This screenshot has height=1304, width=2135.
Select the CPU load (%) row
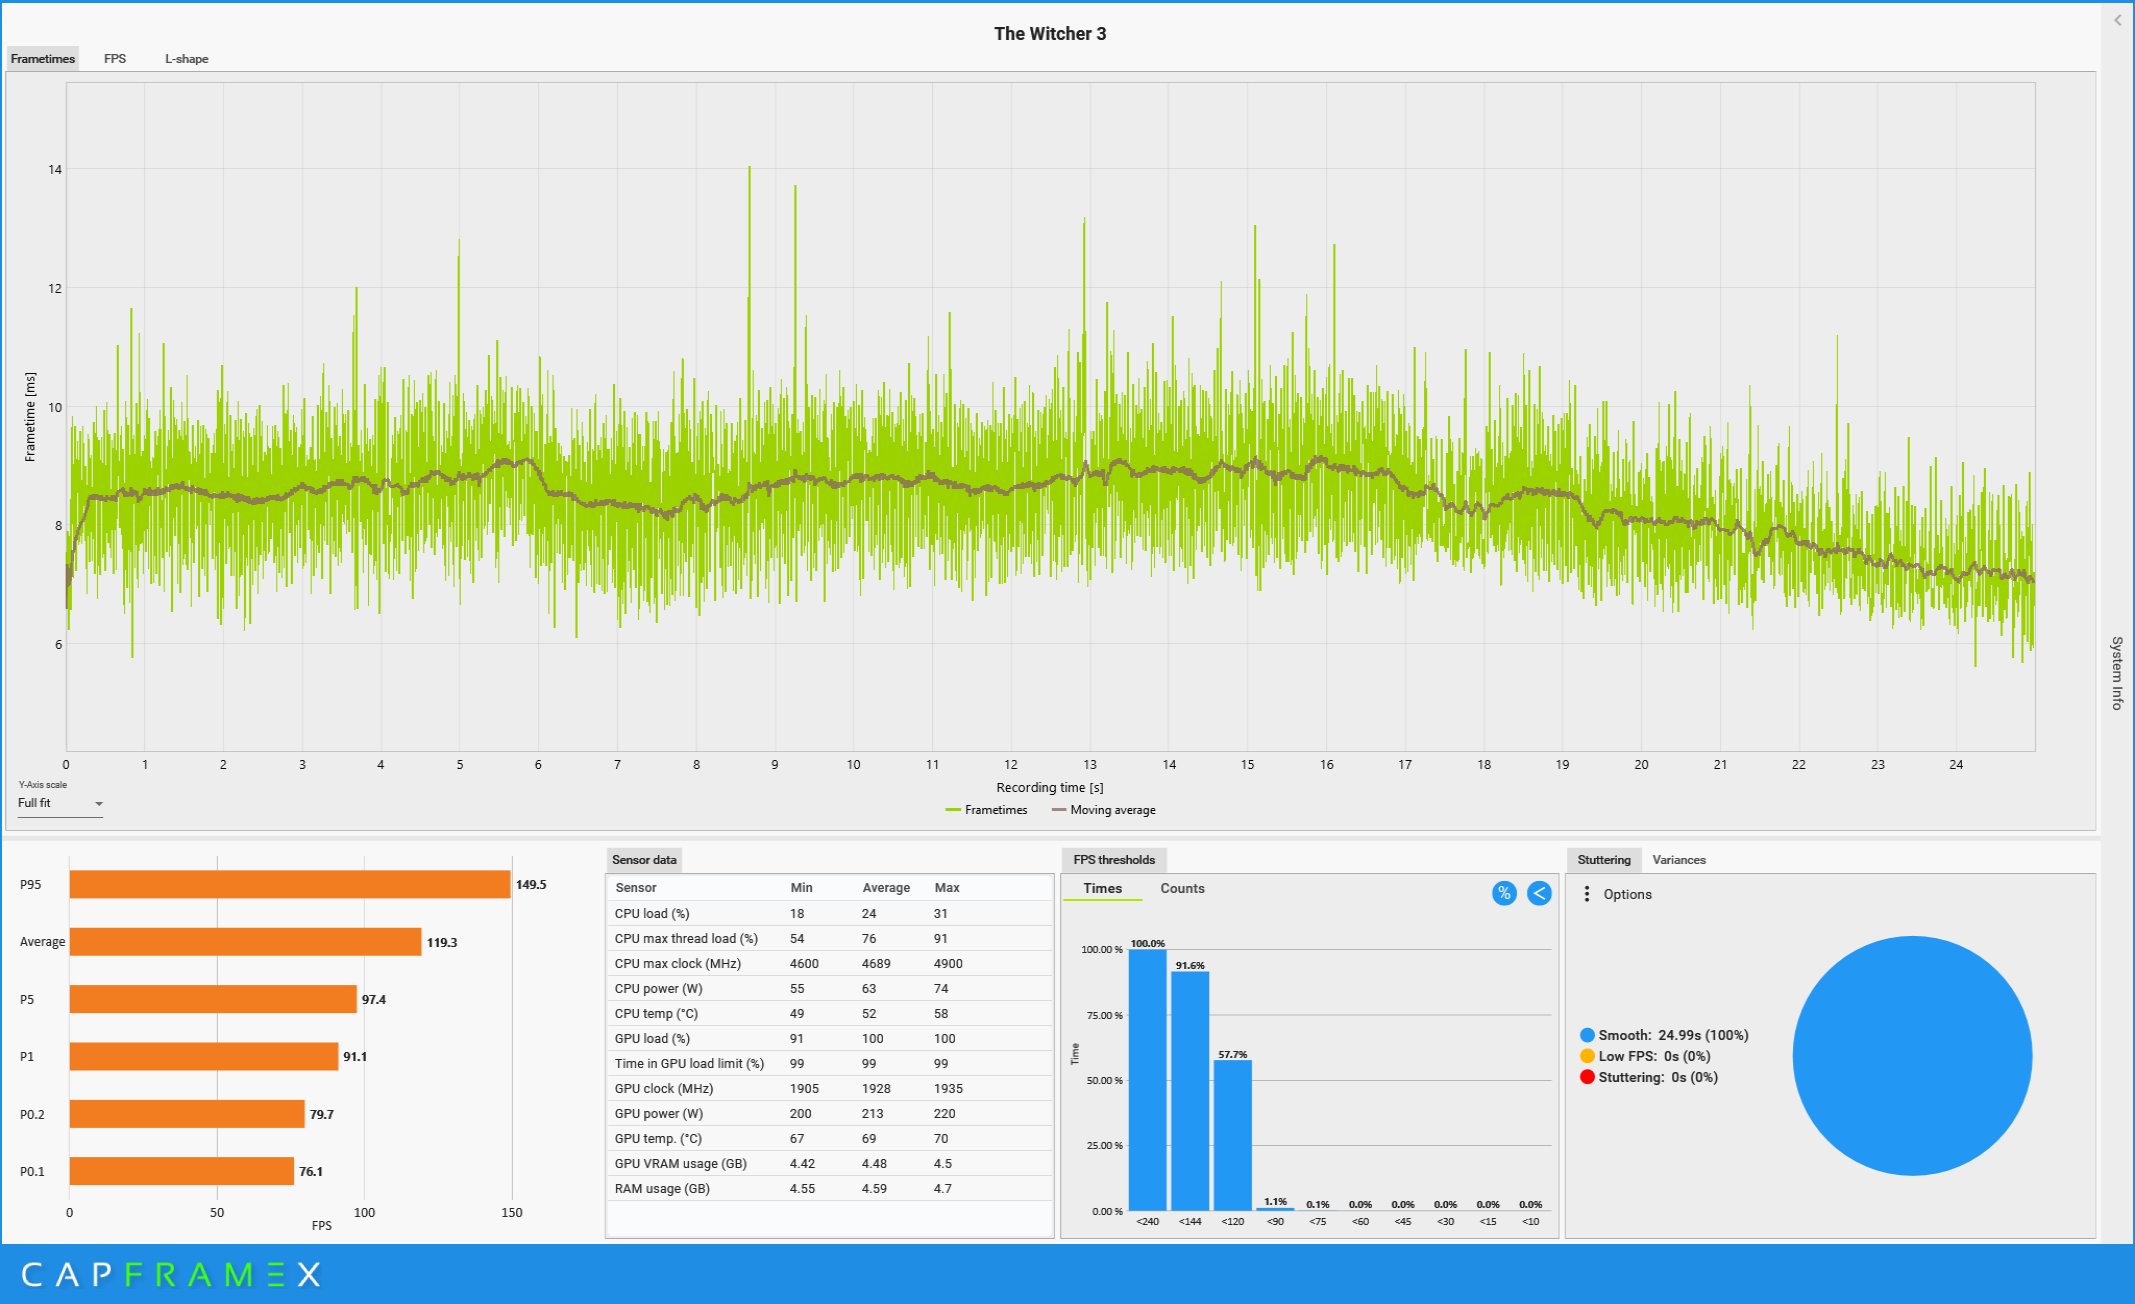[x=829, y=914]
